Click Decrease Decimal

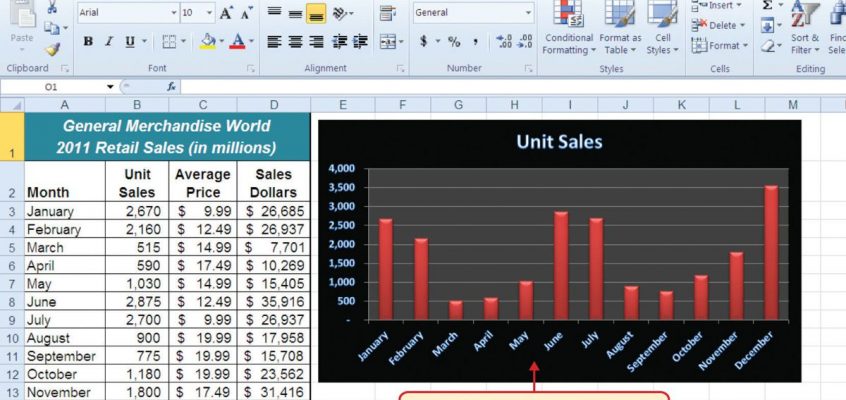[524, 42]
